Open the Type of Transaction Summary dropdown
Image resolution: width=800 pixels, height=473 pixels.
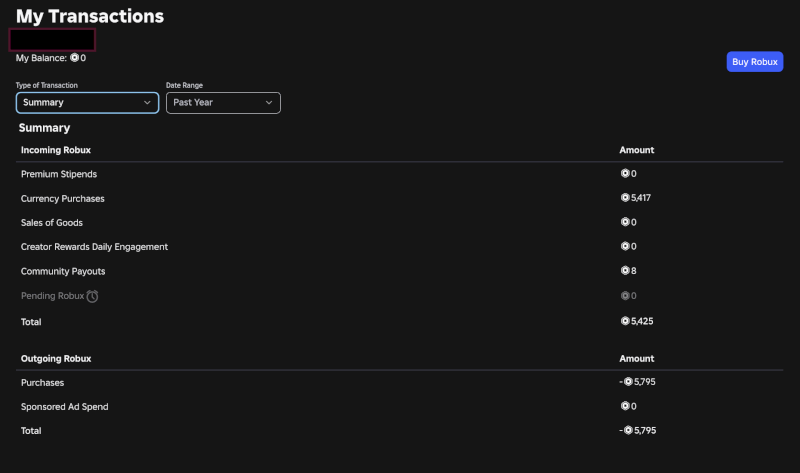[86, 102]
